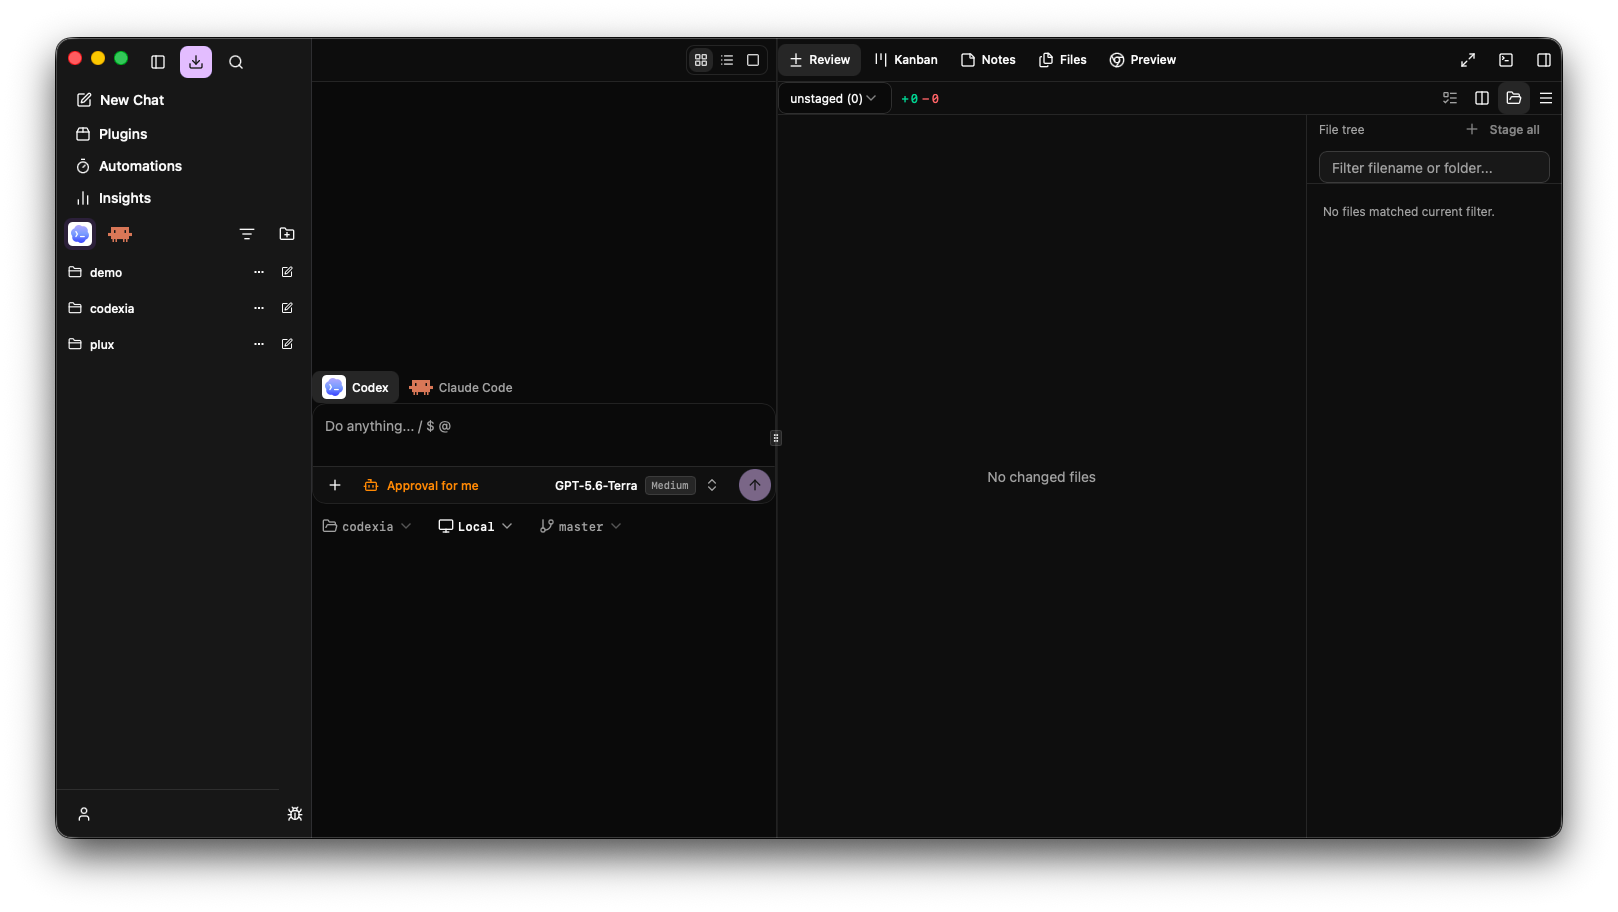Click the expand fullscreen arrows icon
Screen dimensions: 1618x912
(1468, 60)
